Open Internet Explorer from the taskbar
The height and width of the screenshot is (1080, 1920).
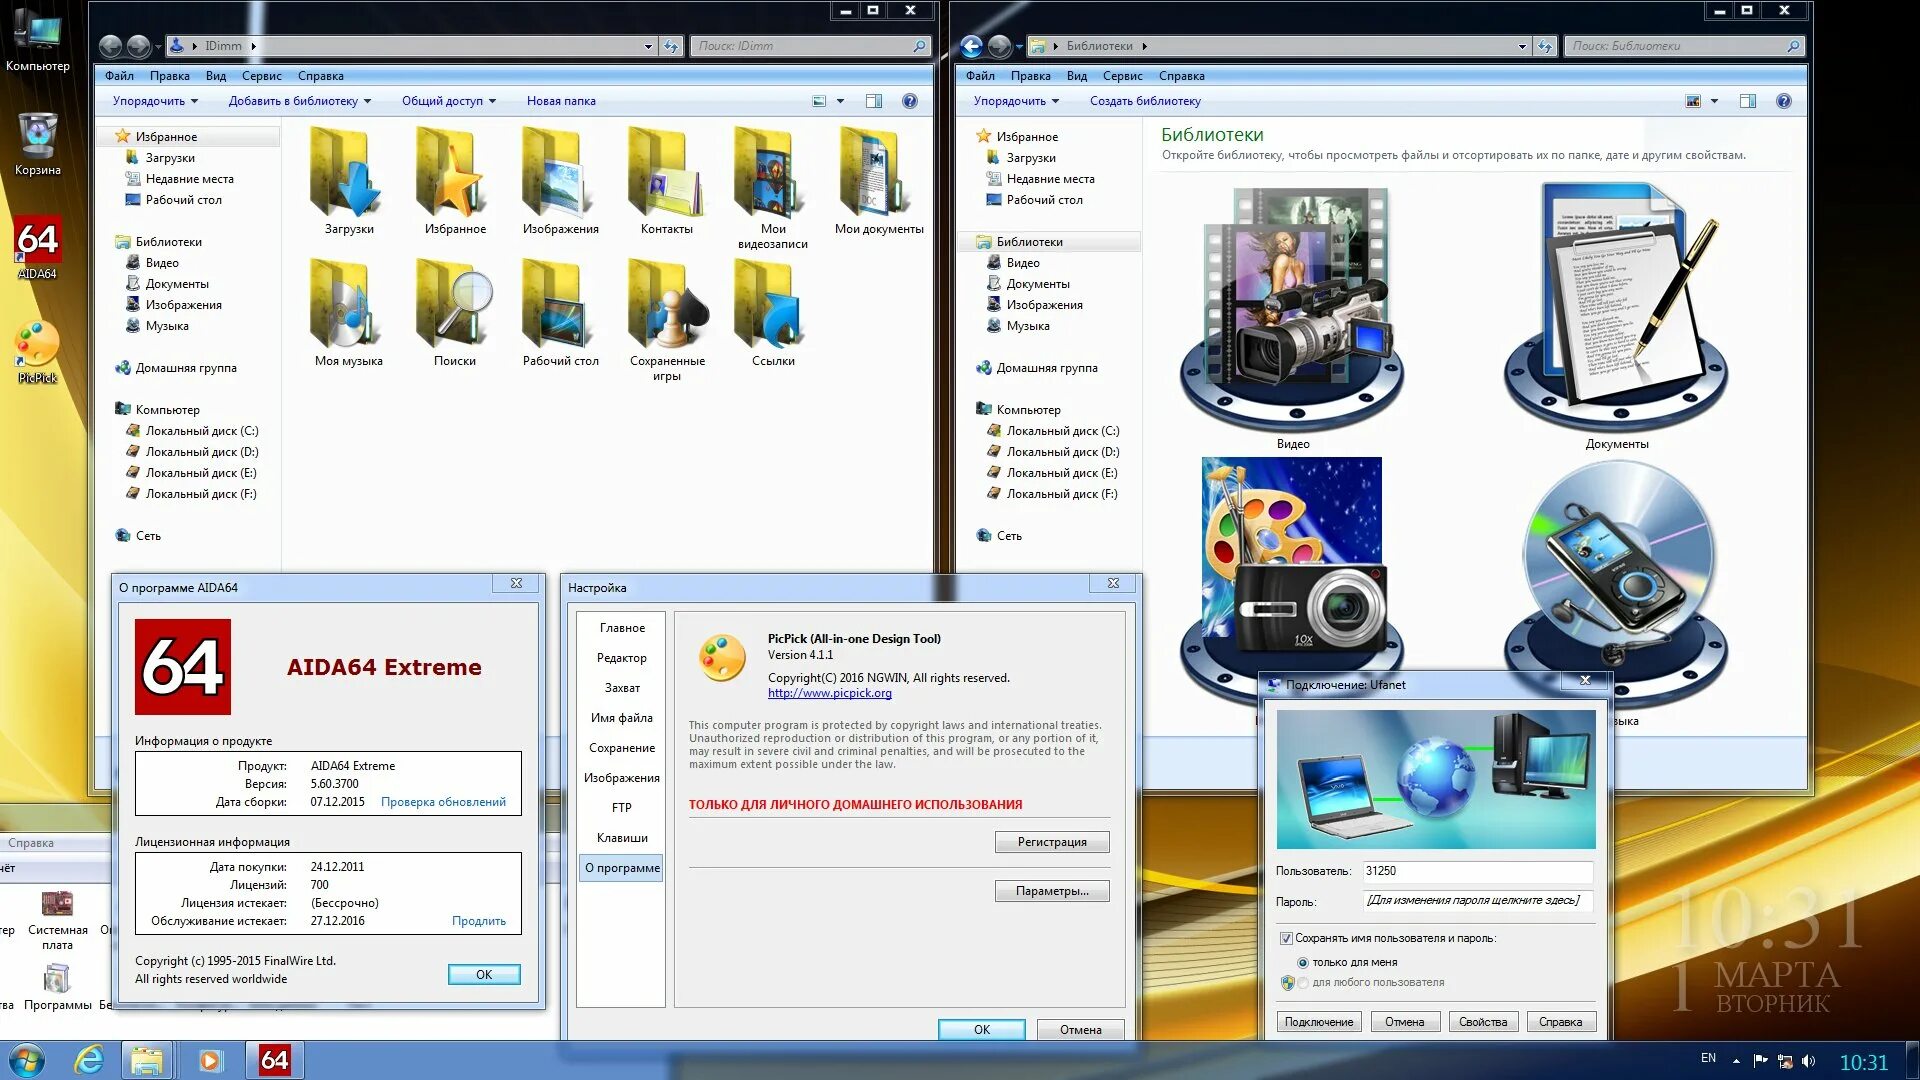click(89, 1059)
